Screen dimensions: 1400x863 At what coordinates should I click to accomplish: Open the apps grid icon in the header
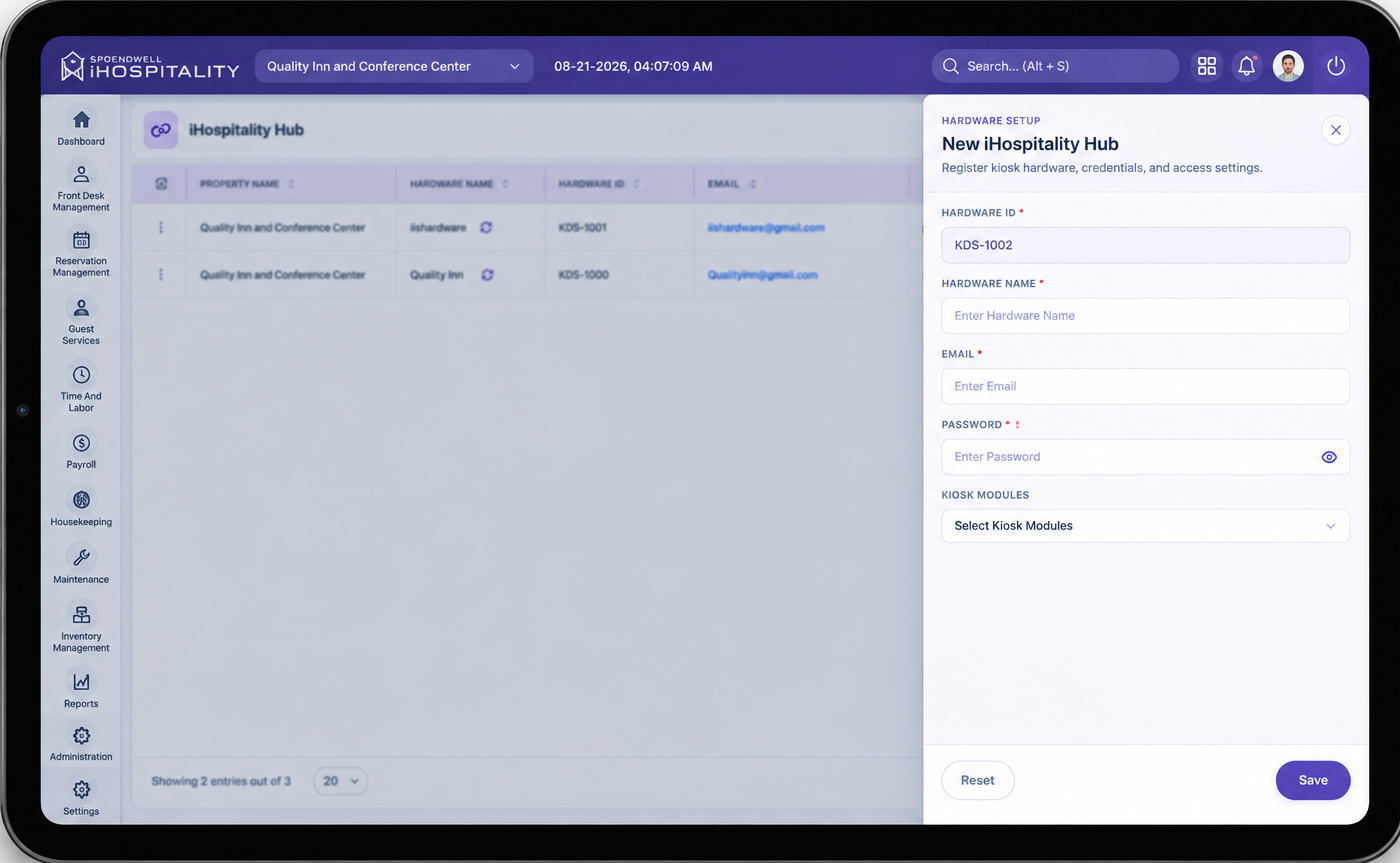pyautogui.click(x=1207, y=66)
